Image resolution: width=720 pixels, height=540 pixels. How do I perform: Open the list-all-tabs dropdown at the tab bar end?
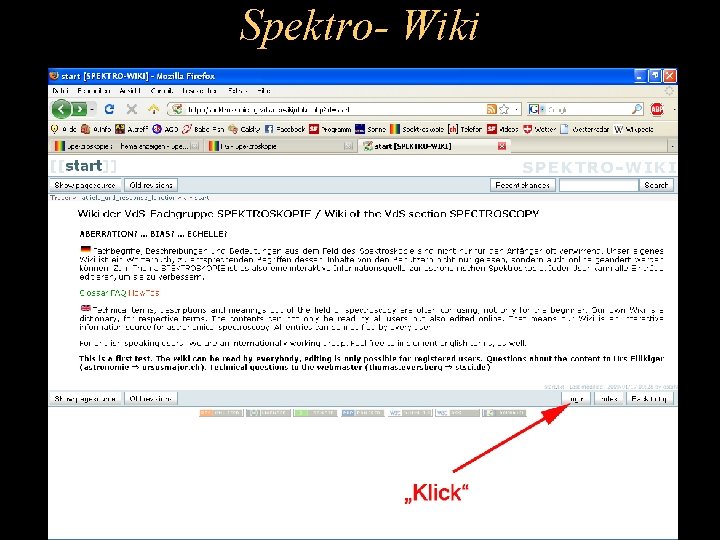(x=672, y=146)
